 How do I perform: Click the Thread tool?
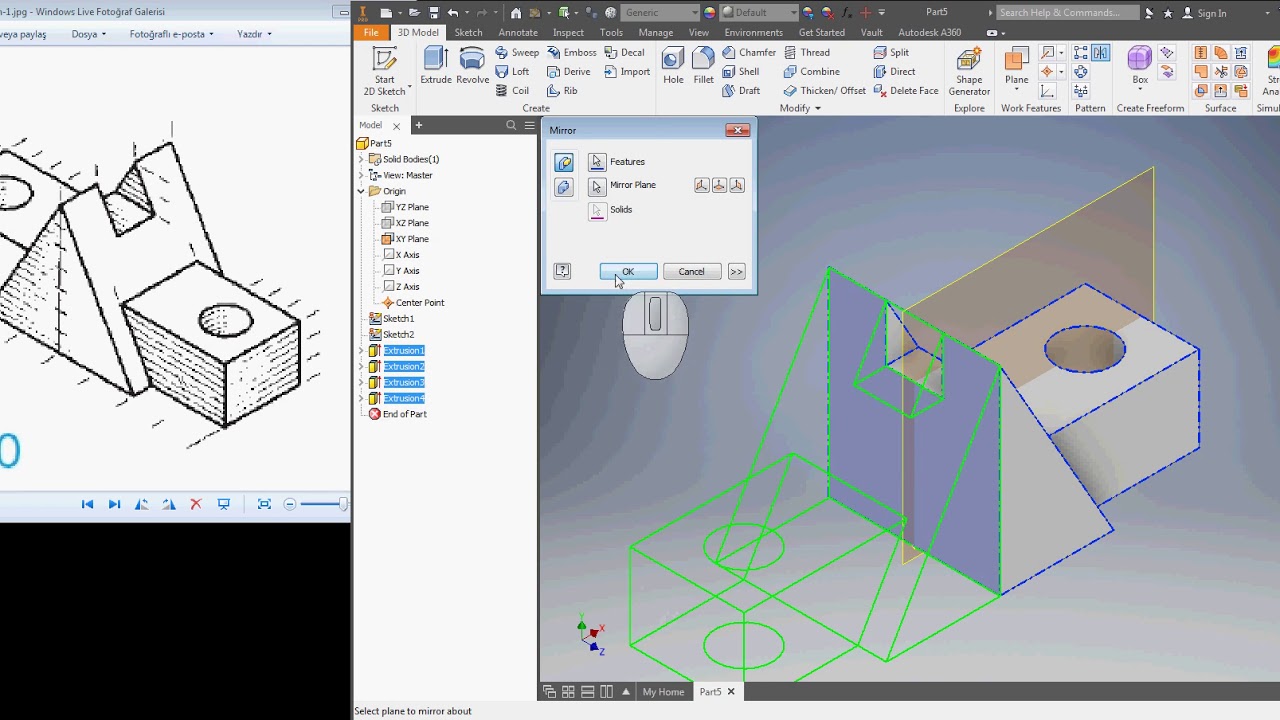point(807,53)
